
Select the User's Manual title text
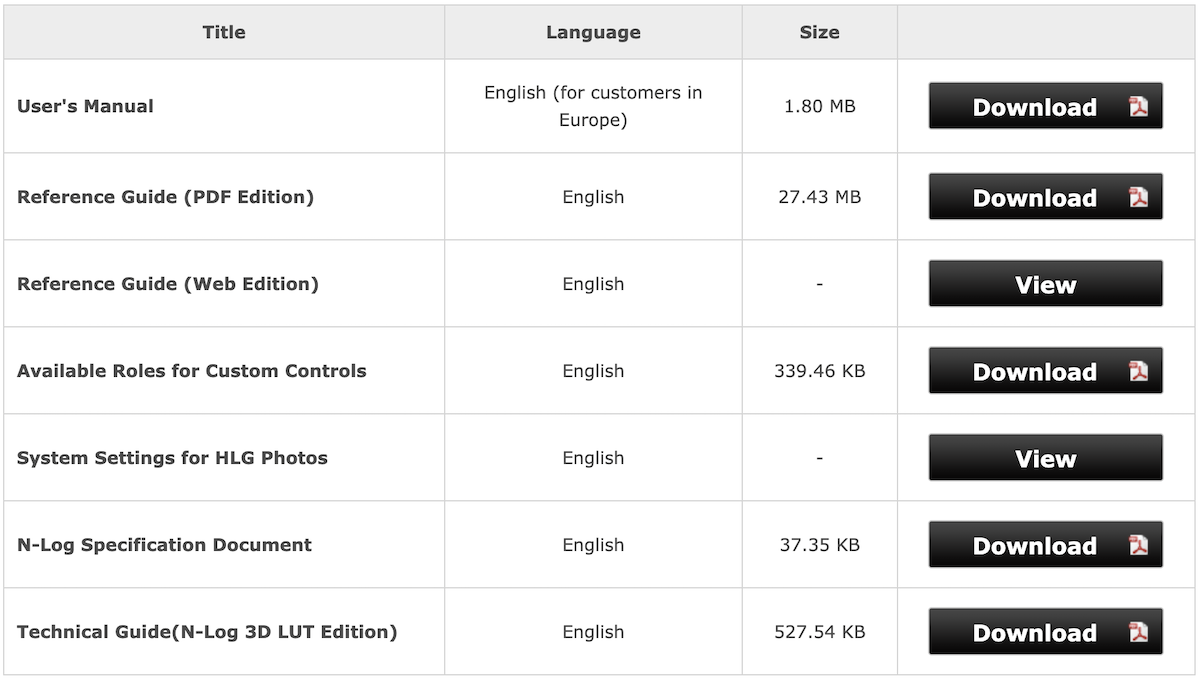click(86, 106)
